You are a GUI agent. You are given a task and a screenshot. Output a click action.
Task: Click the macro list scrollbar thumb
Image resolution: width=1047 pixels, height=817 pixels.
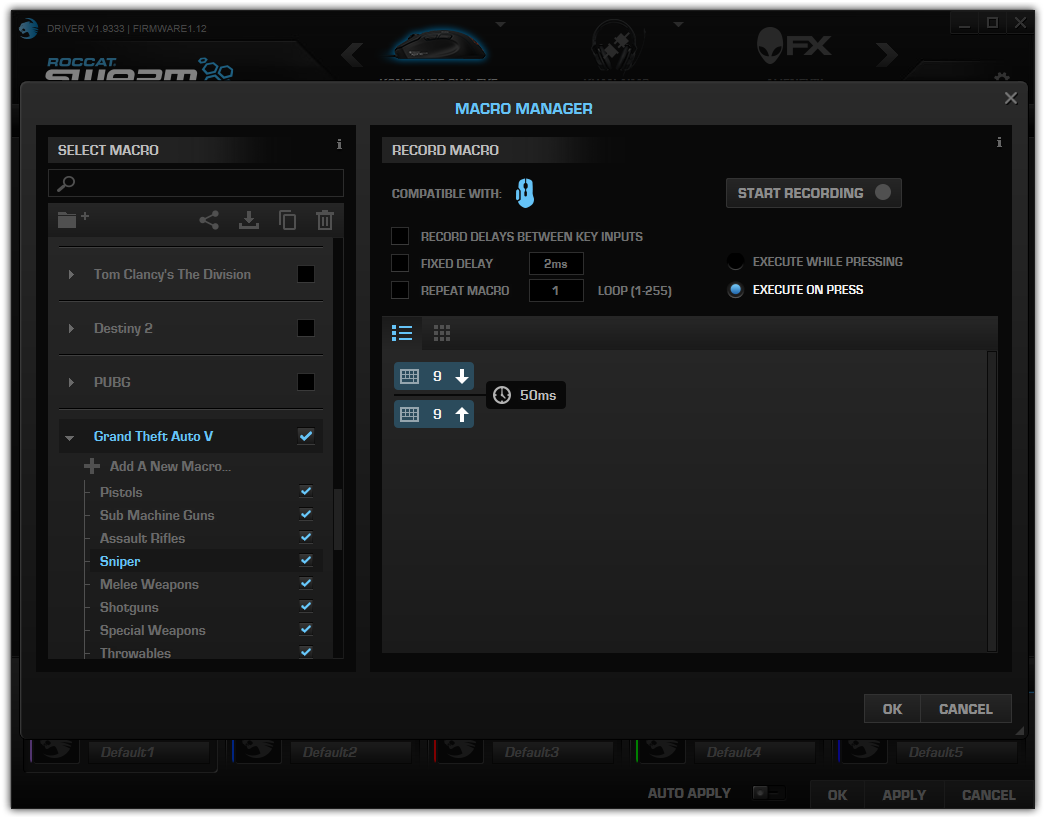tap(338, 519)
